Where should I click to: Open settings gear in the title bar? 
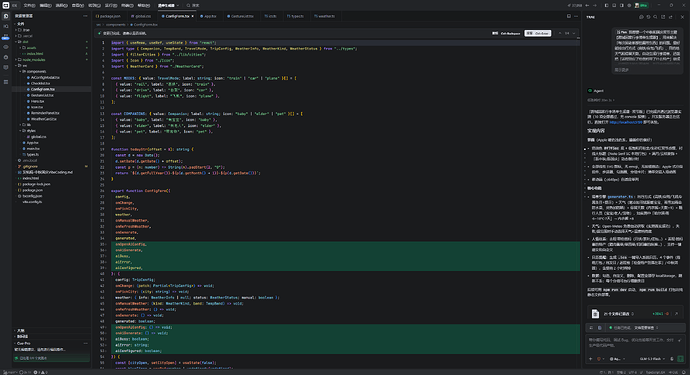tap(629, 5)
